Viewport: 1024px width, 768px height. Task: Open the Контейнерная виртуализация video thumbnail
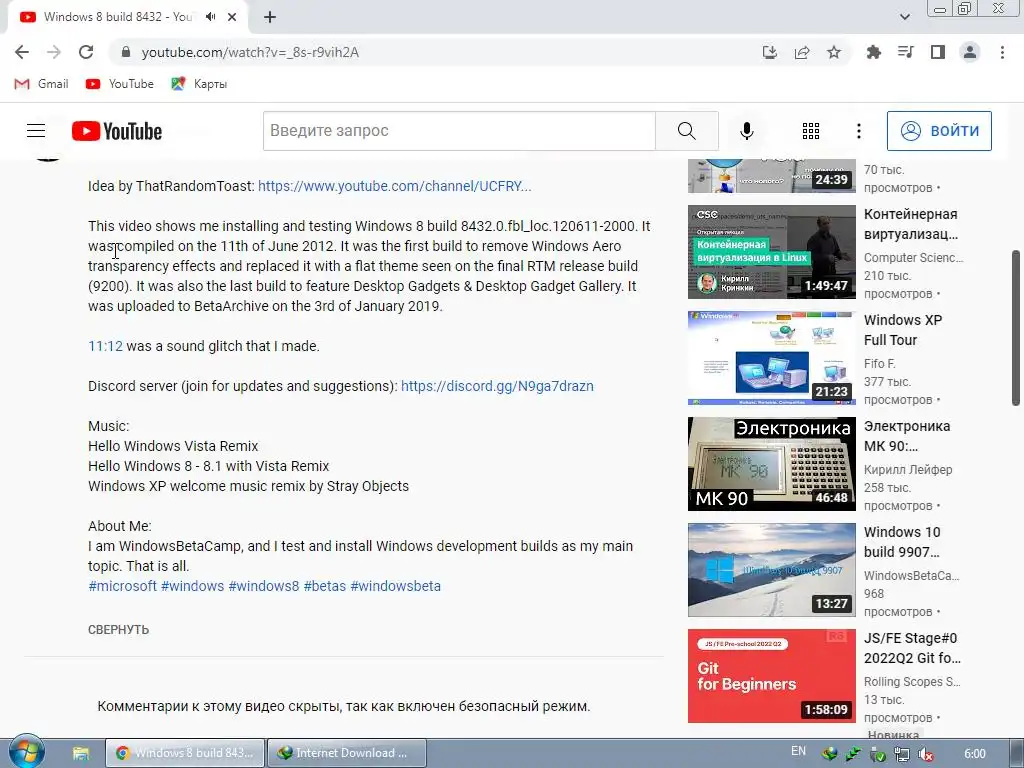tap(771, 252)
